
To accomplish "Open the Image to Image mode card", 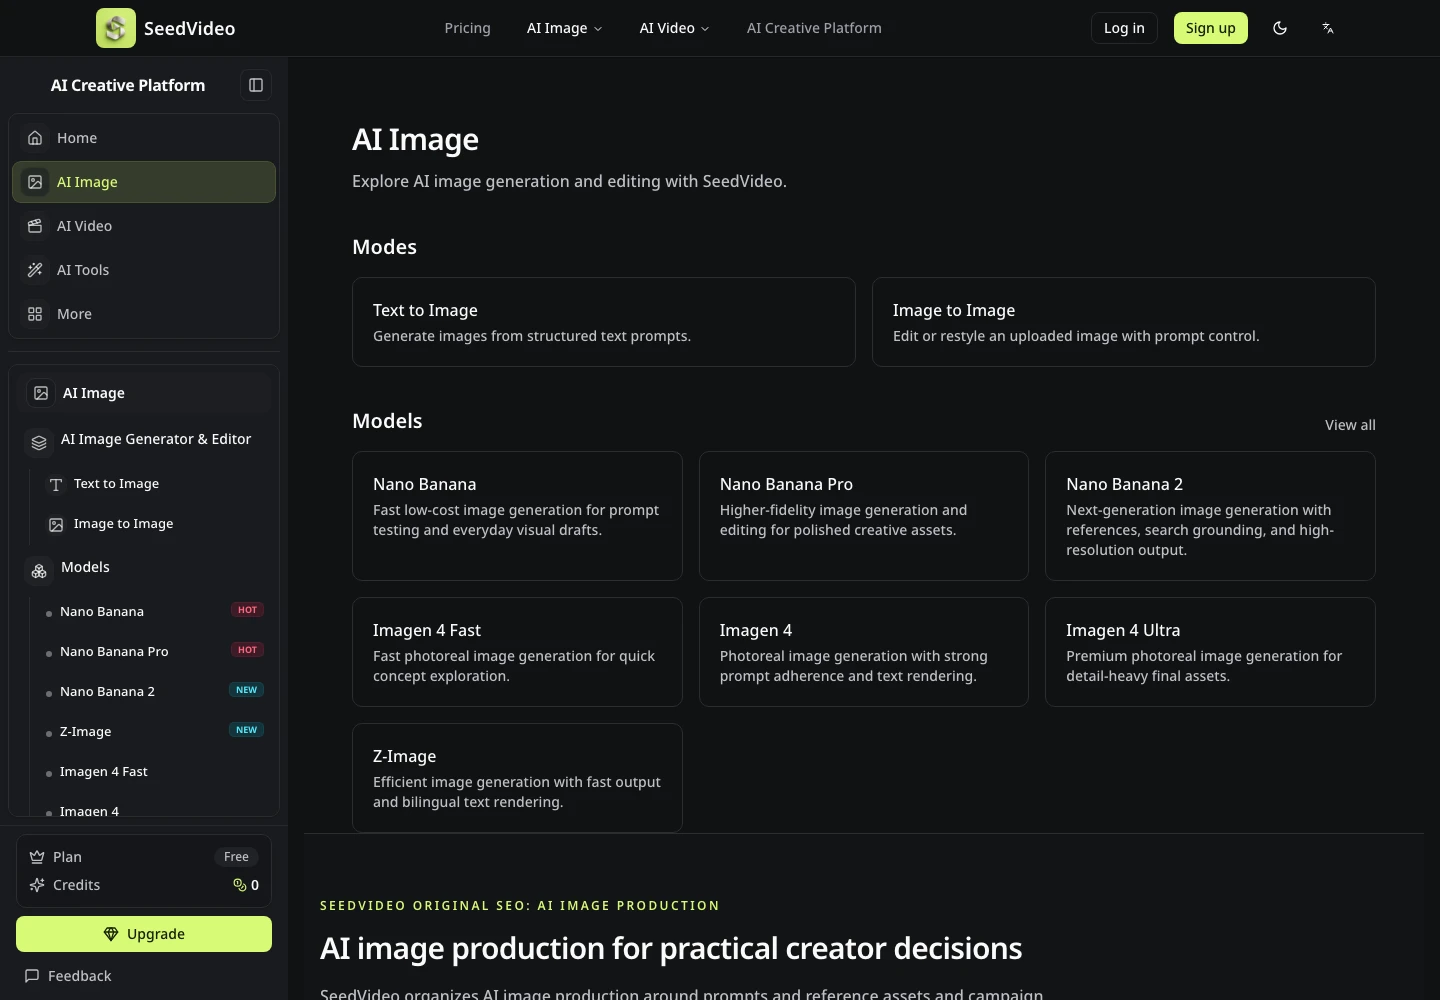I will (x=1124, y=322).
